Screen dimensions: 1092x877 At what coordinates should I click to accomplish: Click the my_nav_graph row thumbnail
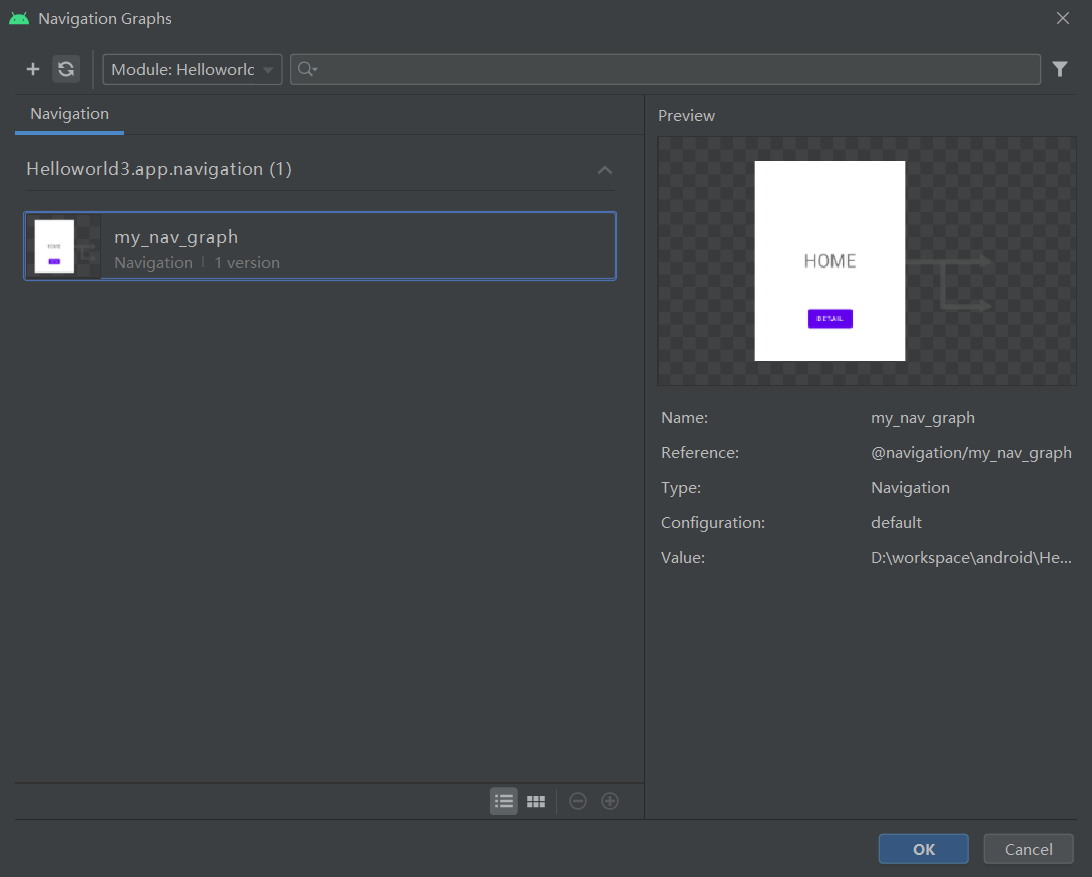(64, 247)
